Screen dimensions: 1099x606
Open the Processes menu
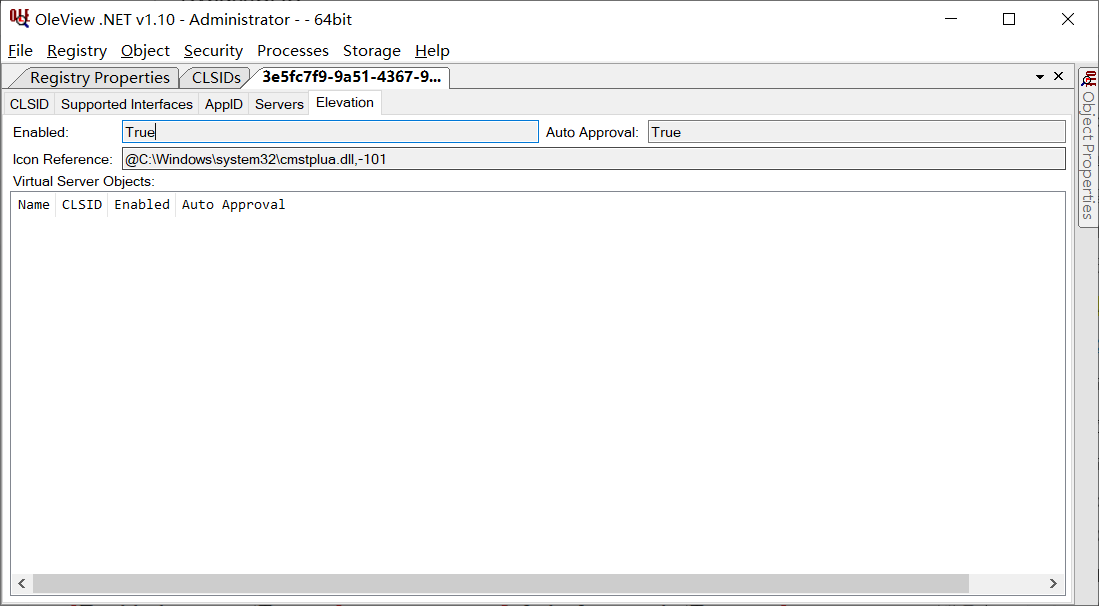292,50
